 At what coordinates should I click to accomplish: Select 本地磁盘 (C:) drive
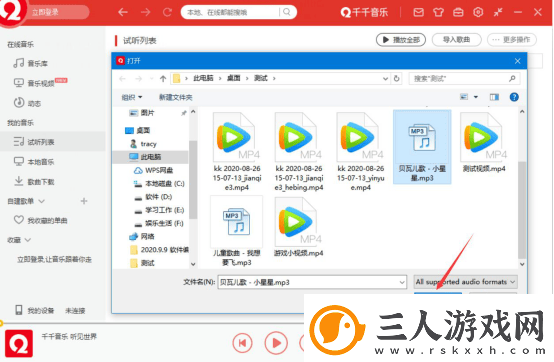point(165,184)
